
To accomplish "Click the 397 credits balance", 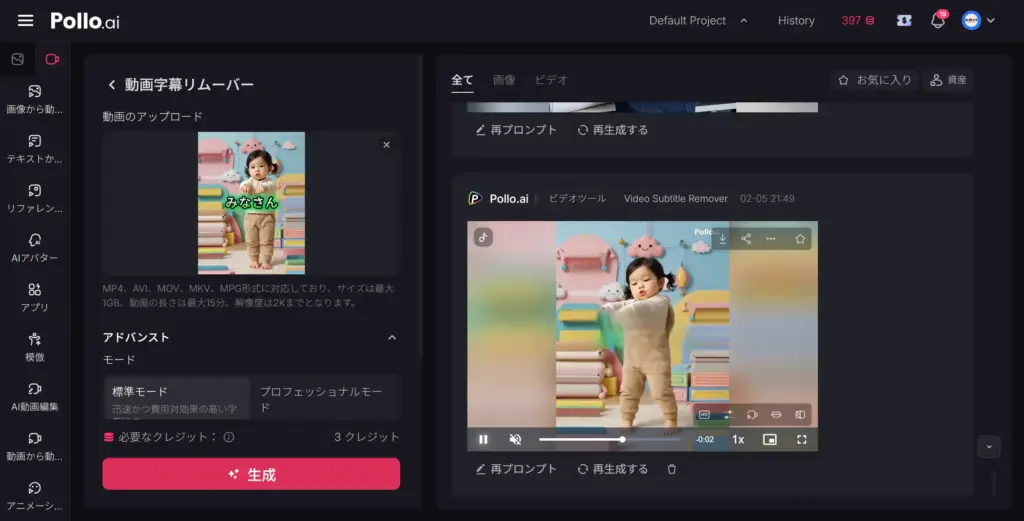I will (x=857, y=21).
